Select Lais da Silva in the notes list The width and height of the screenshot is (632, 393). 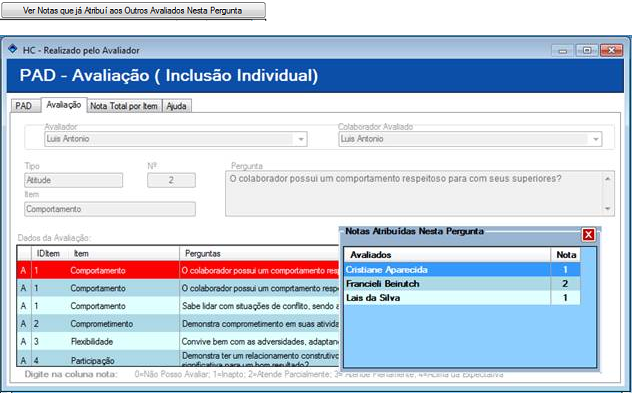point(462,298)
